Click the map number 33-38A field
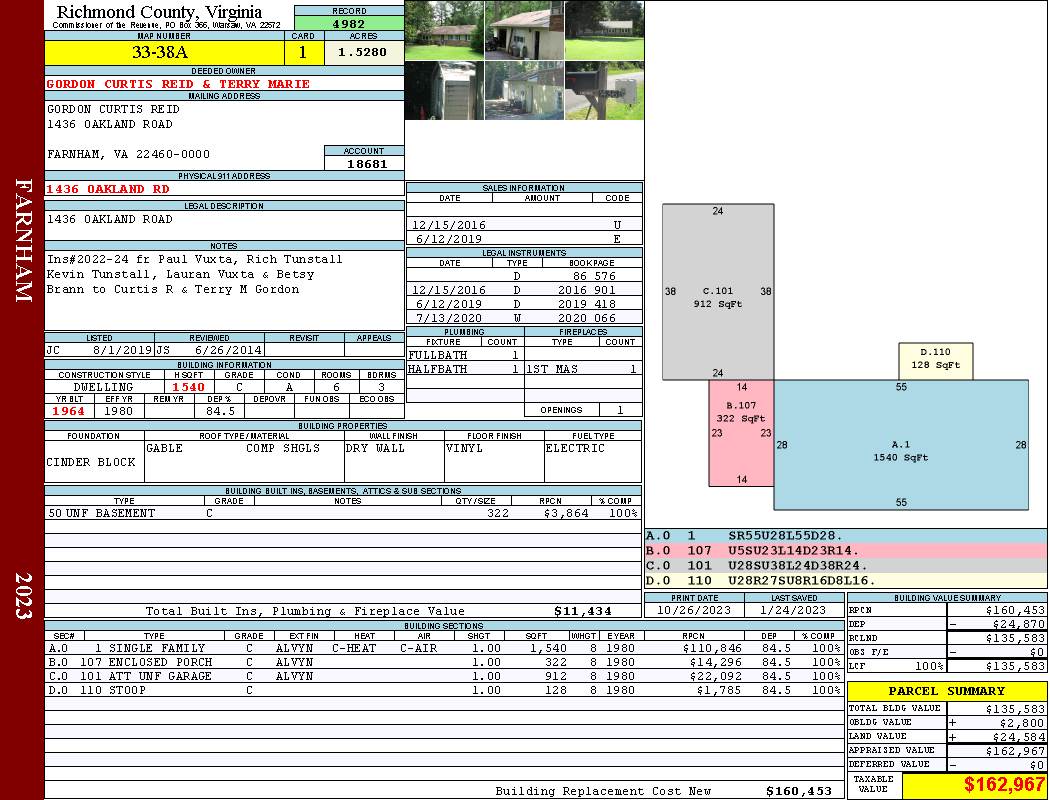The image size is (1050, 800). 164,52
